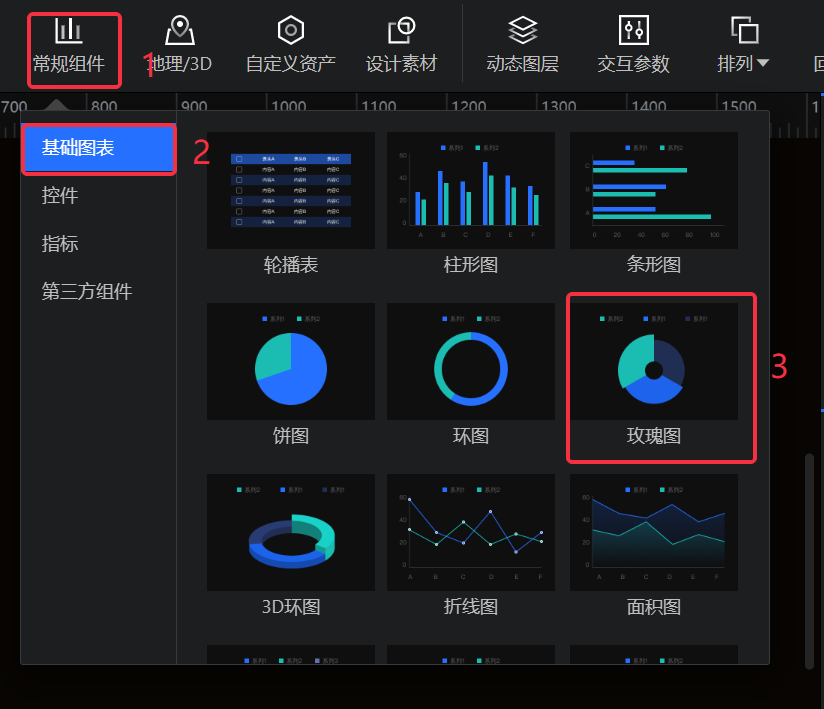Switch to the 指标 category
Image resolution: width=824 pixels, height=709 pixels.
pos(60,244)
